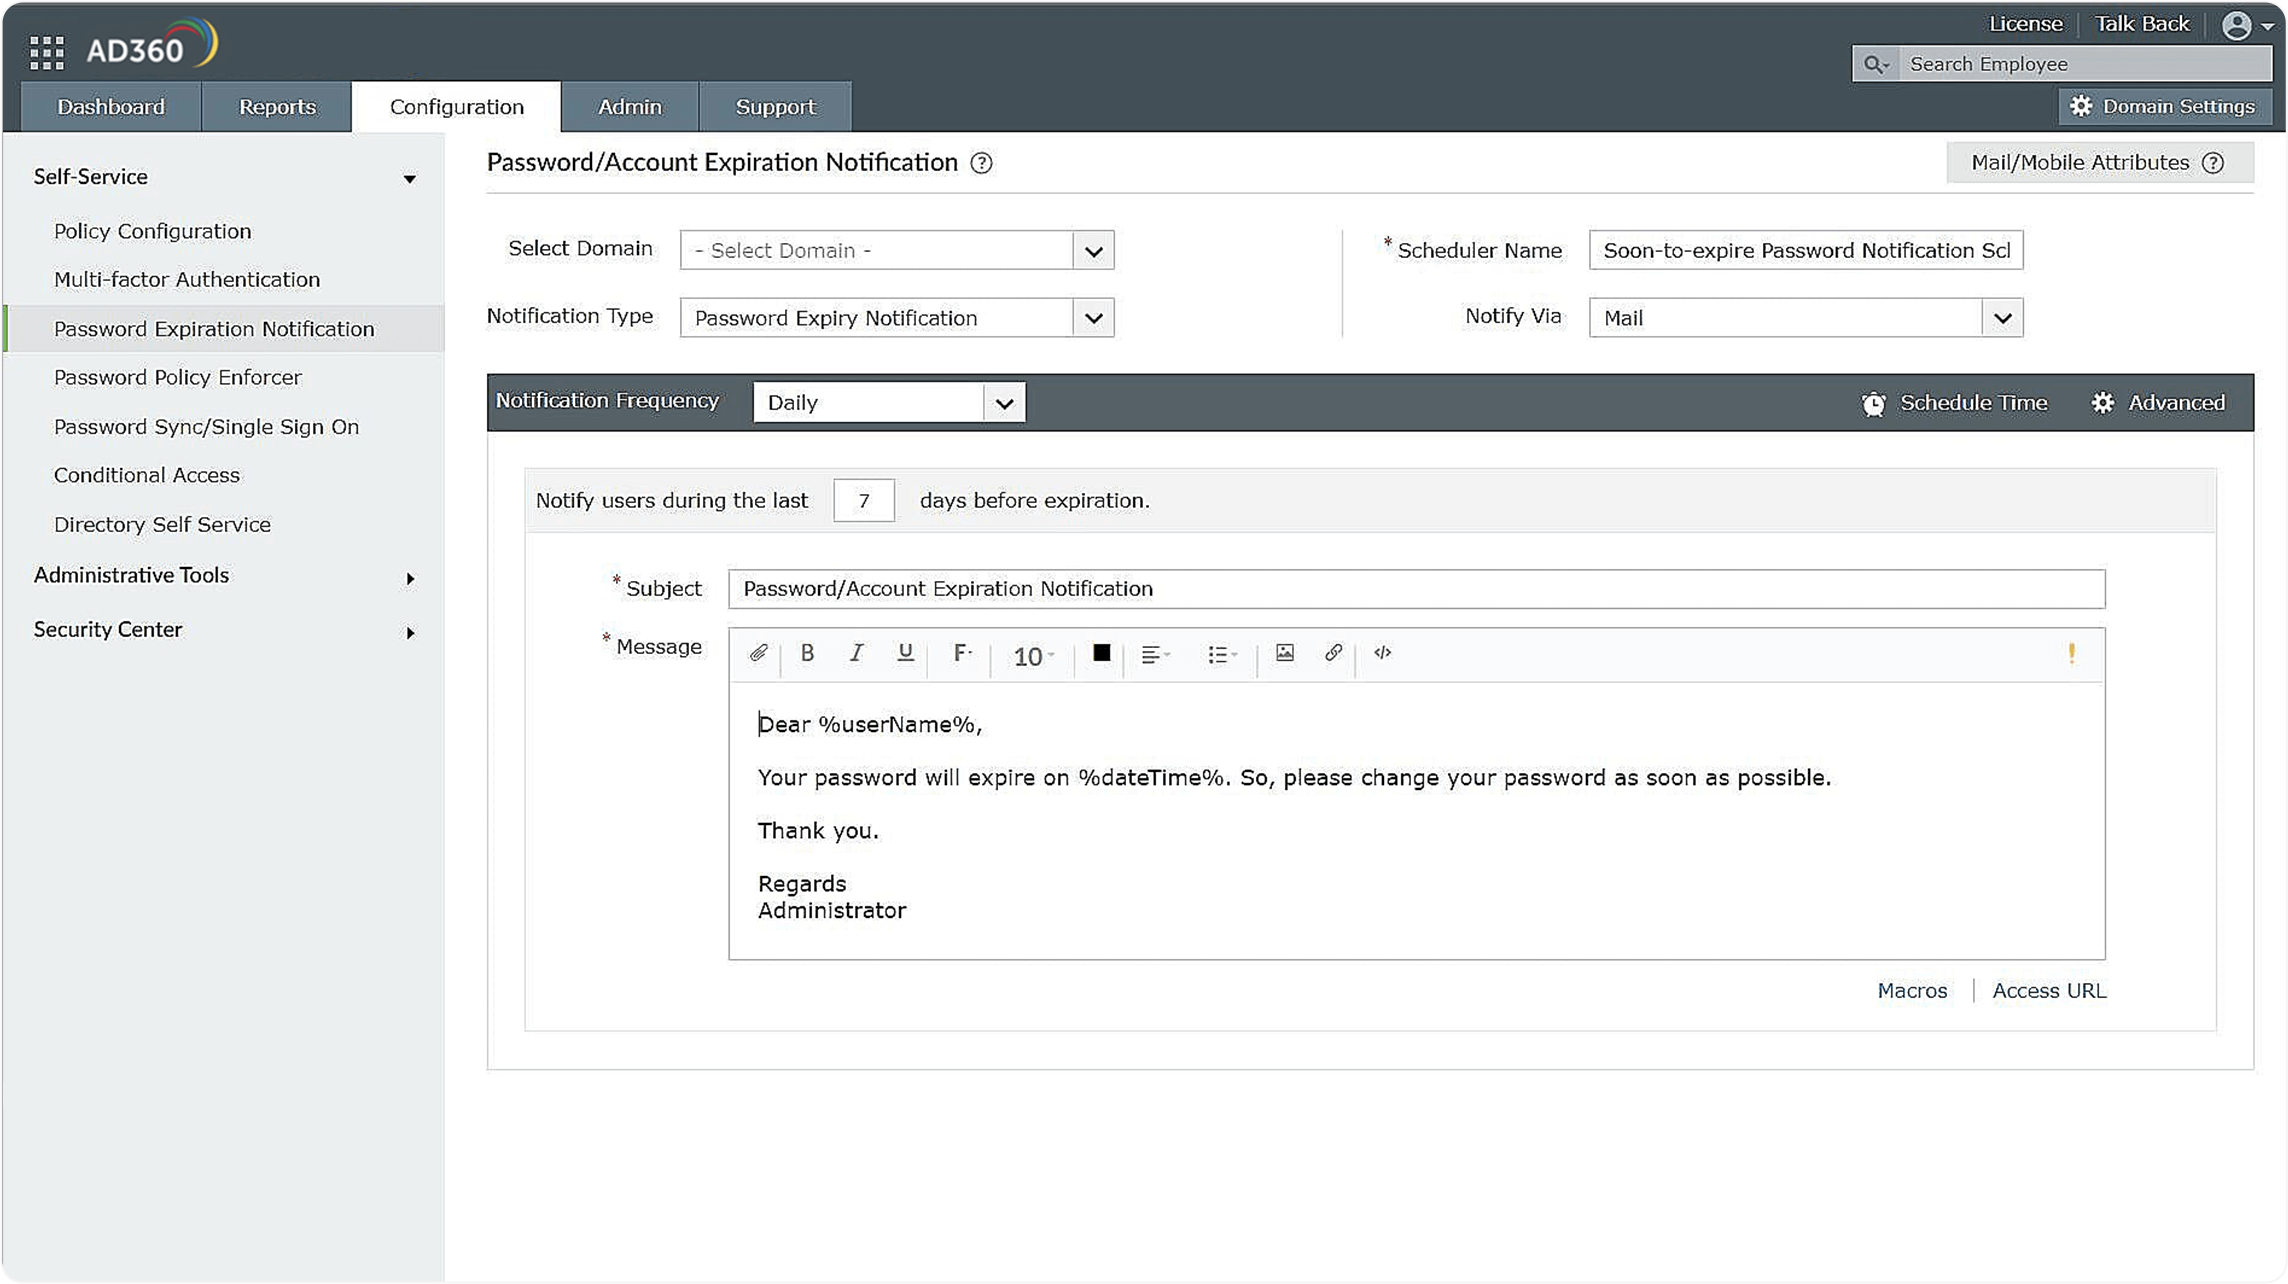Viewport: 2288px width, 1284px height.
Task: Click the attachment paperclip icon
Action: pos(758,653)
